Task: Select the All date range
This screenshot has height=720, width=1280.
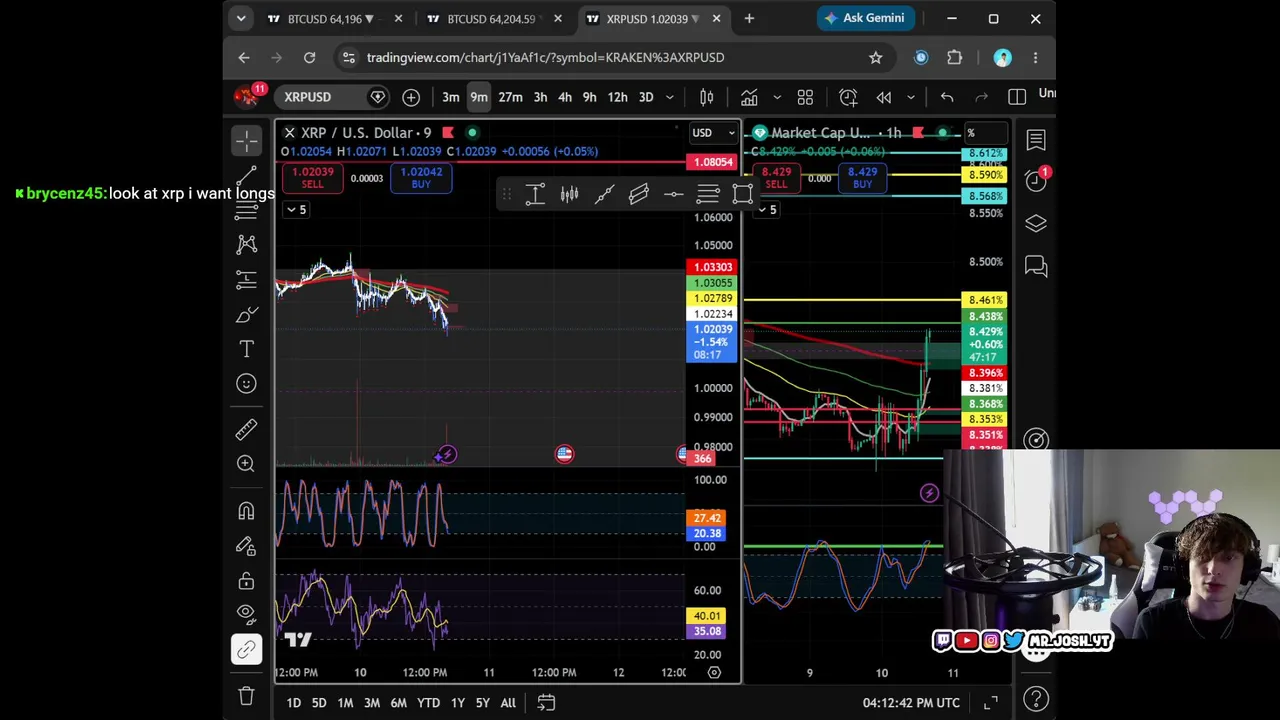Action: [x=508, y=703]
